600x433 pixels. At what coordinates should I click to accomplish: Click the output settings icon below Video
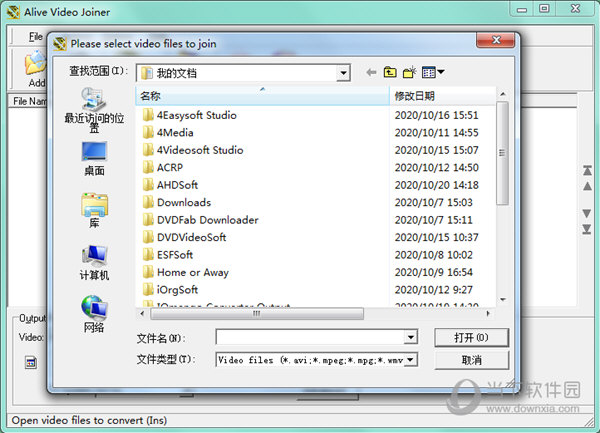tap(31, 362)
